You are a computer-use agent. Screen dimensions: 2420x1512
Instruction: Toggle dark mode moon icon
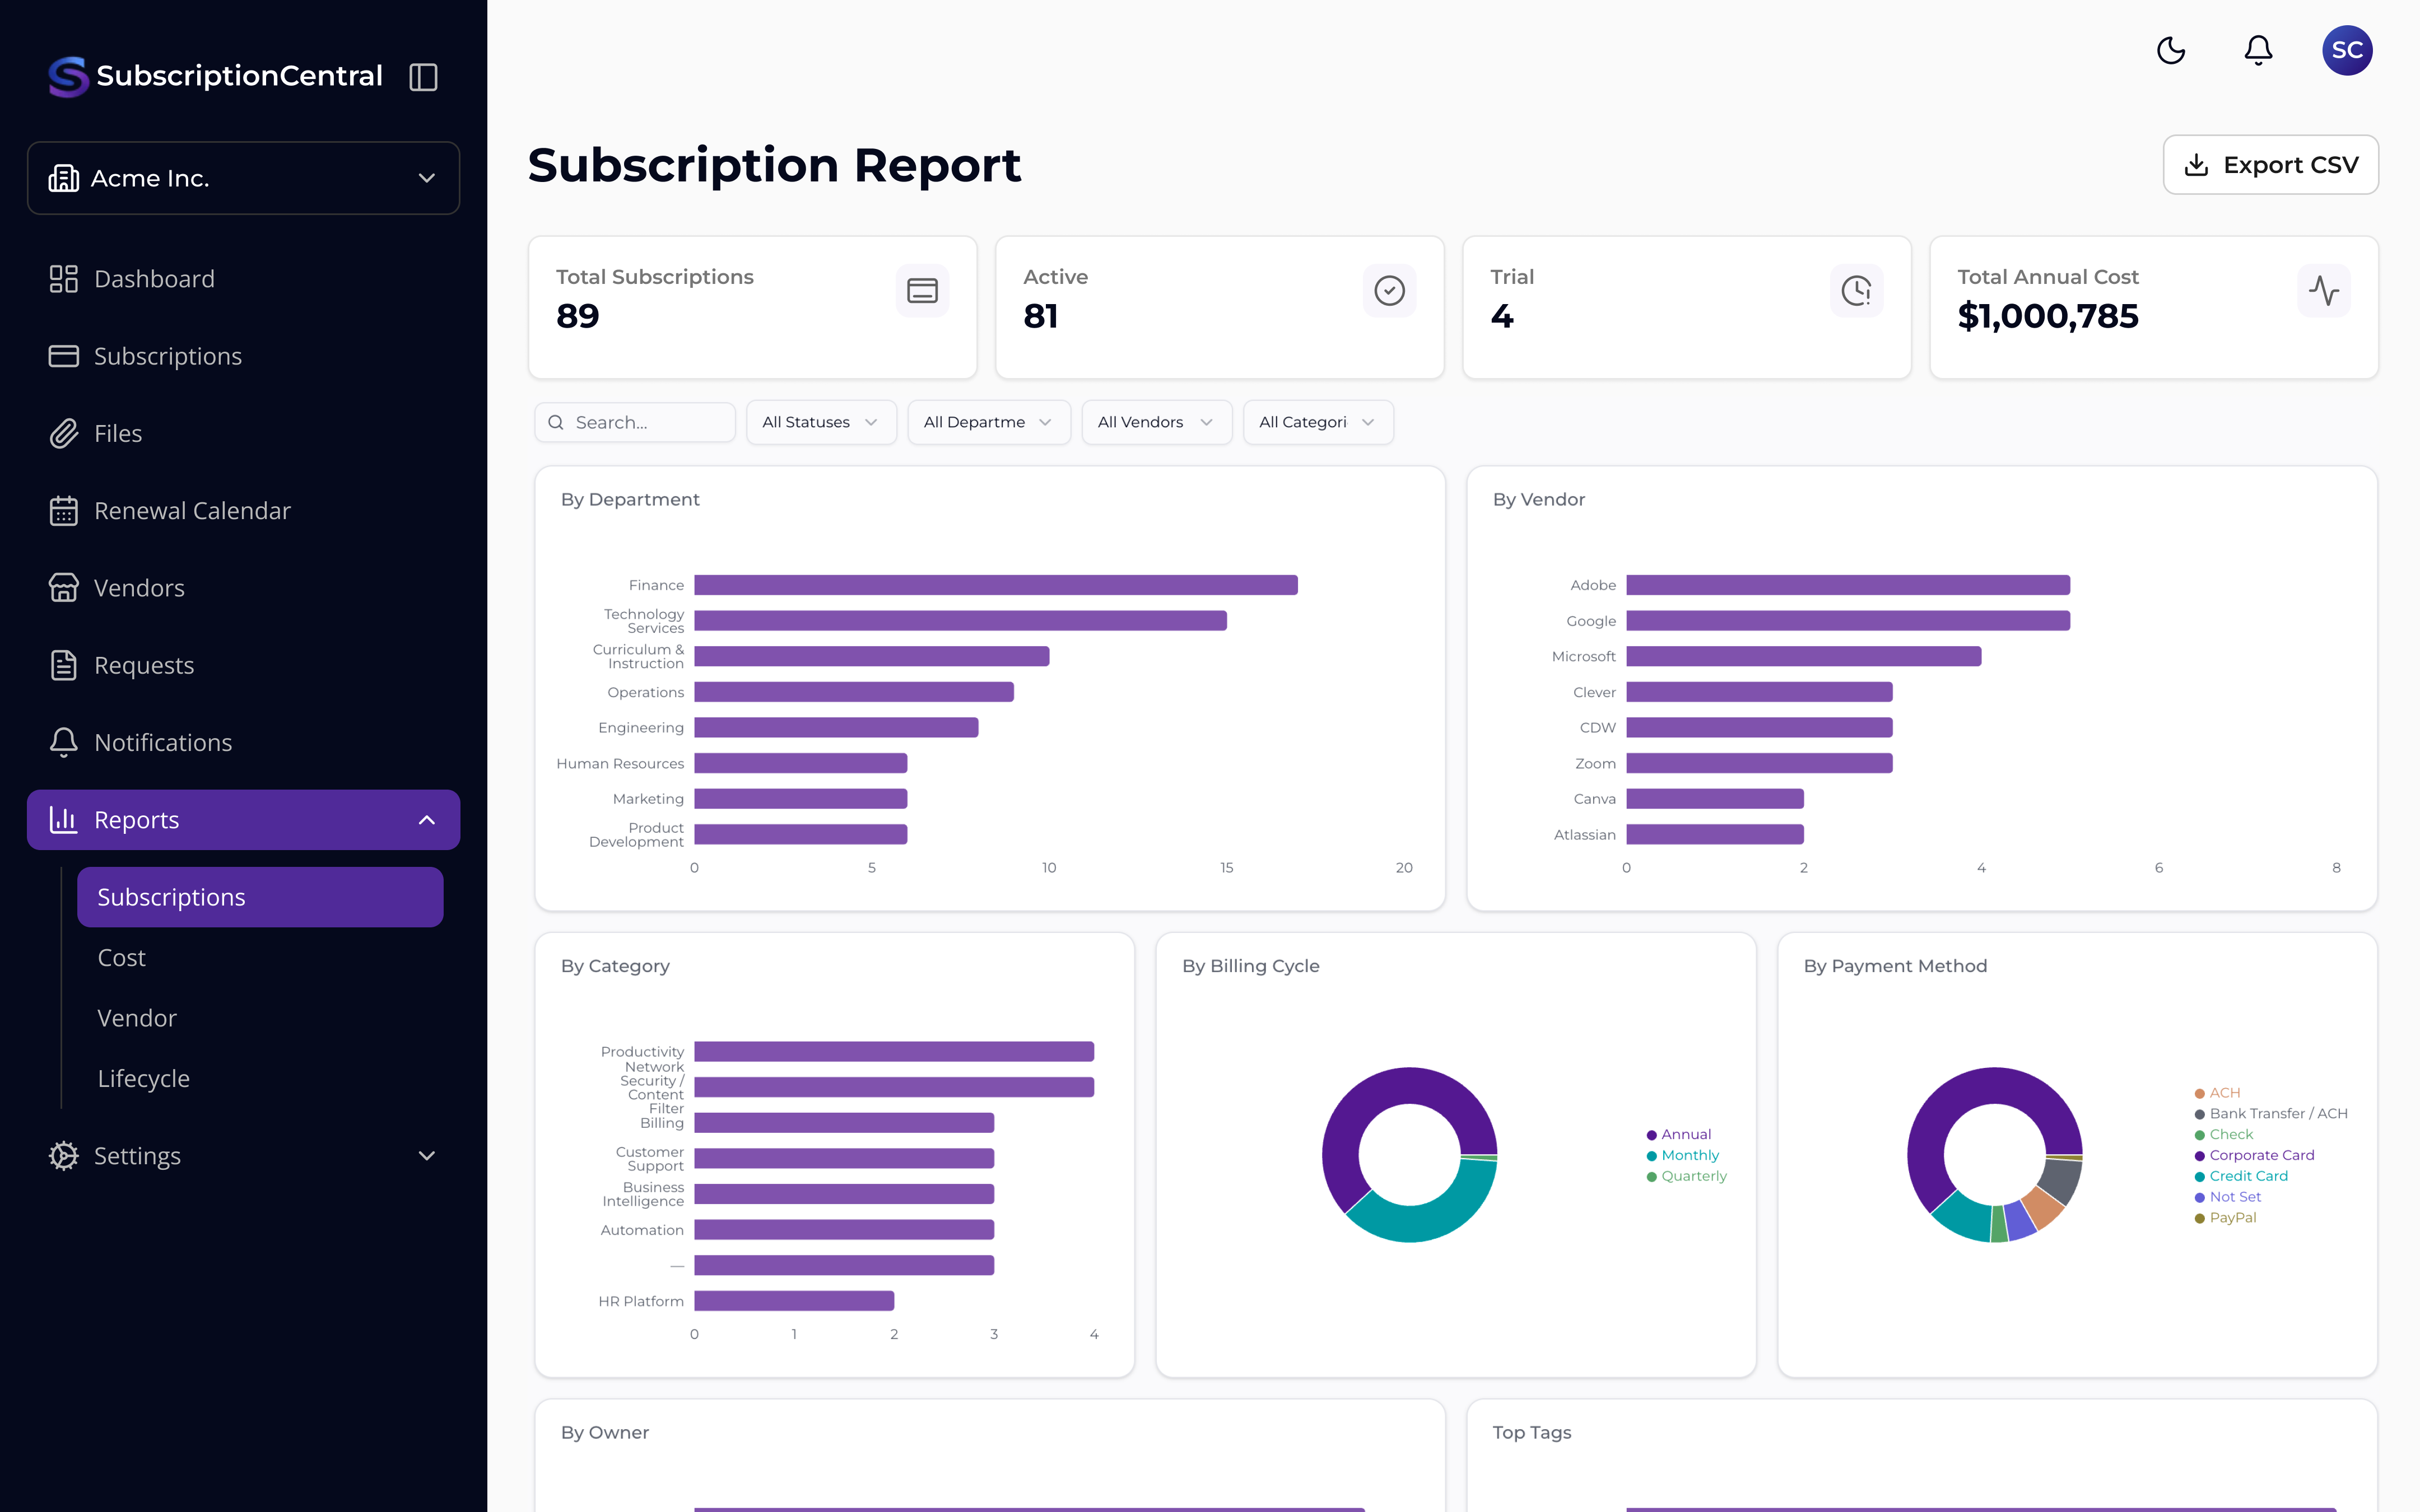tap(2171, 50)
